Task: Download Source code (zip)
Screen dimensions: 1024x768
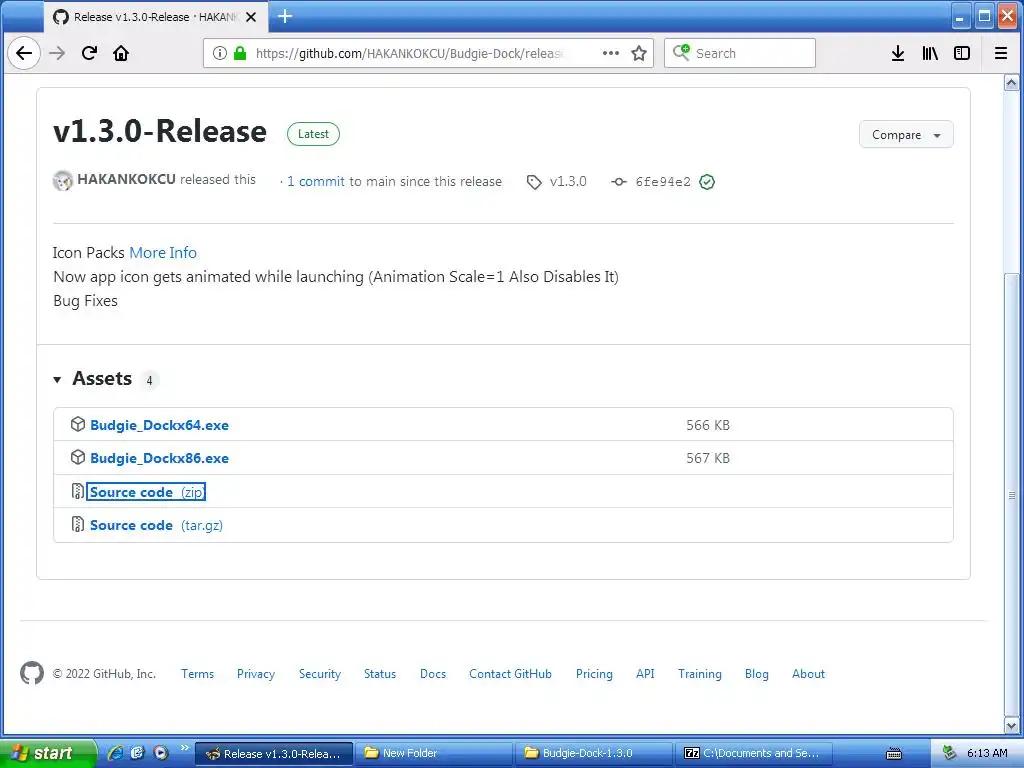Action: [146, 492]
